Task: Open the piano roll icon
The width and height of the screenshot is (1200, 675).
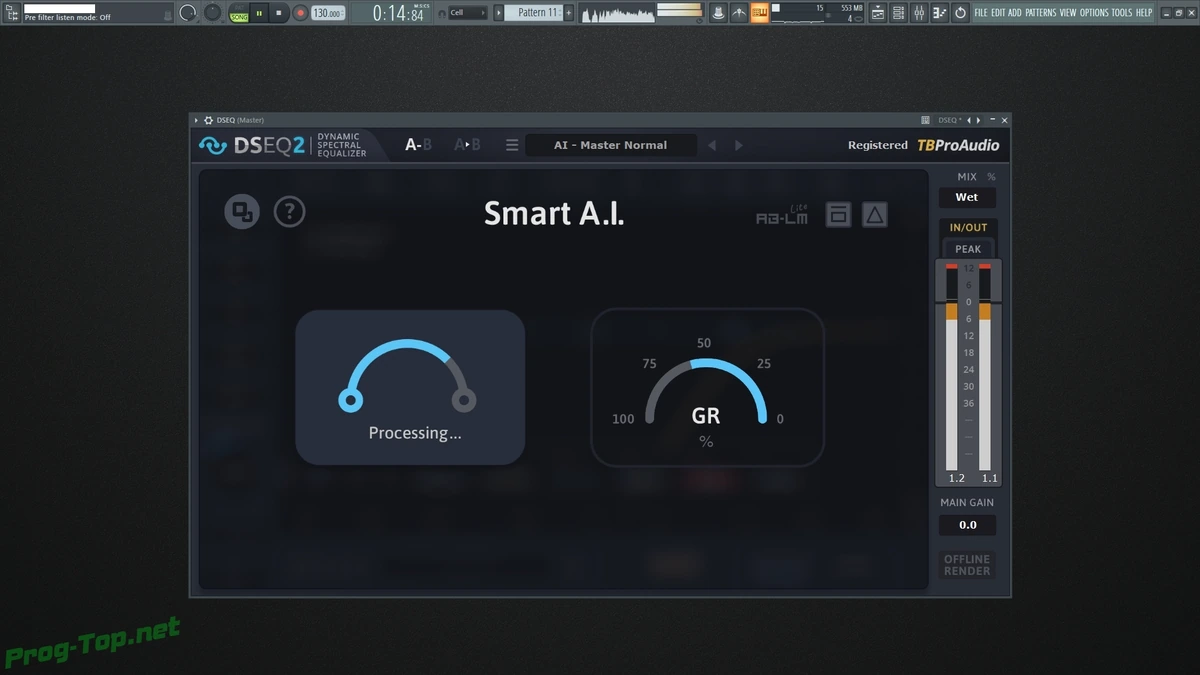Action: [x=939, y=13]
